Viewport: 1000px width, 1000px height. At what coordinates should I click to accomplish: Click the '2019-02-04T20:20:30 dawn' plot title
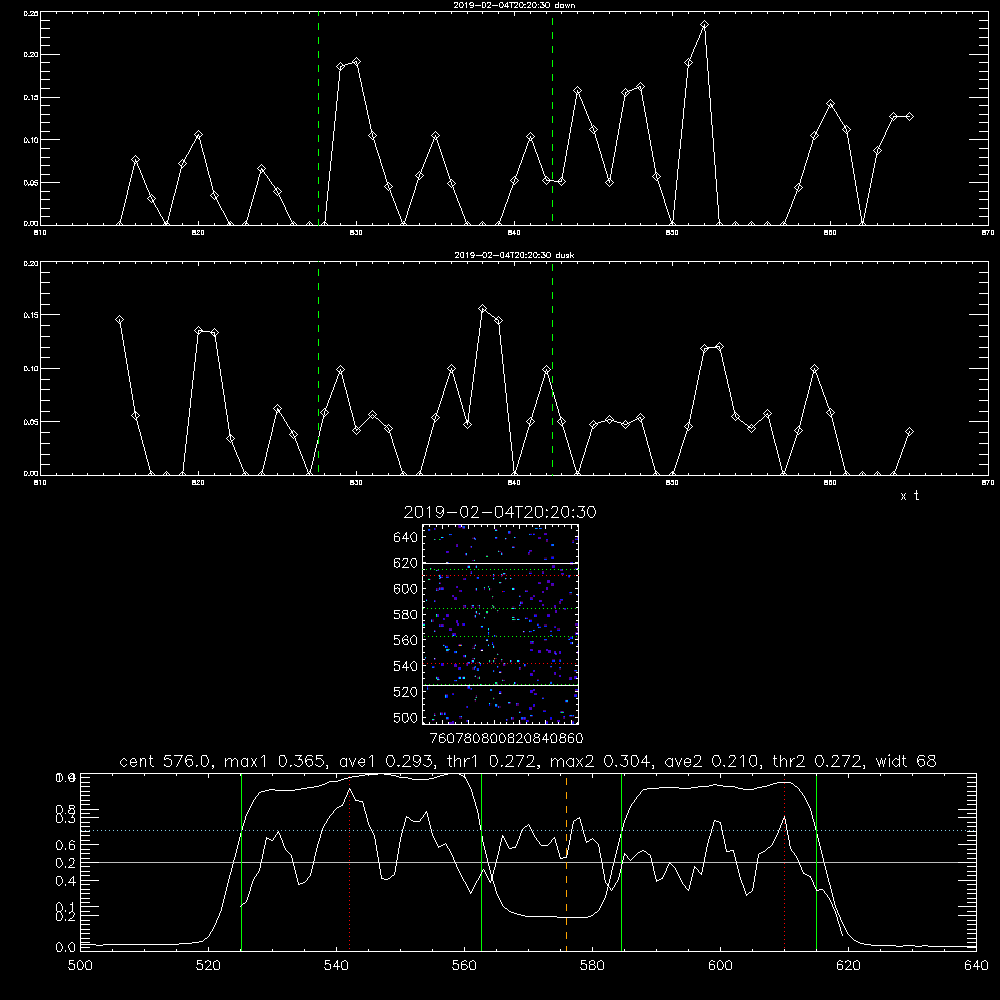point(514,5)
